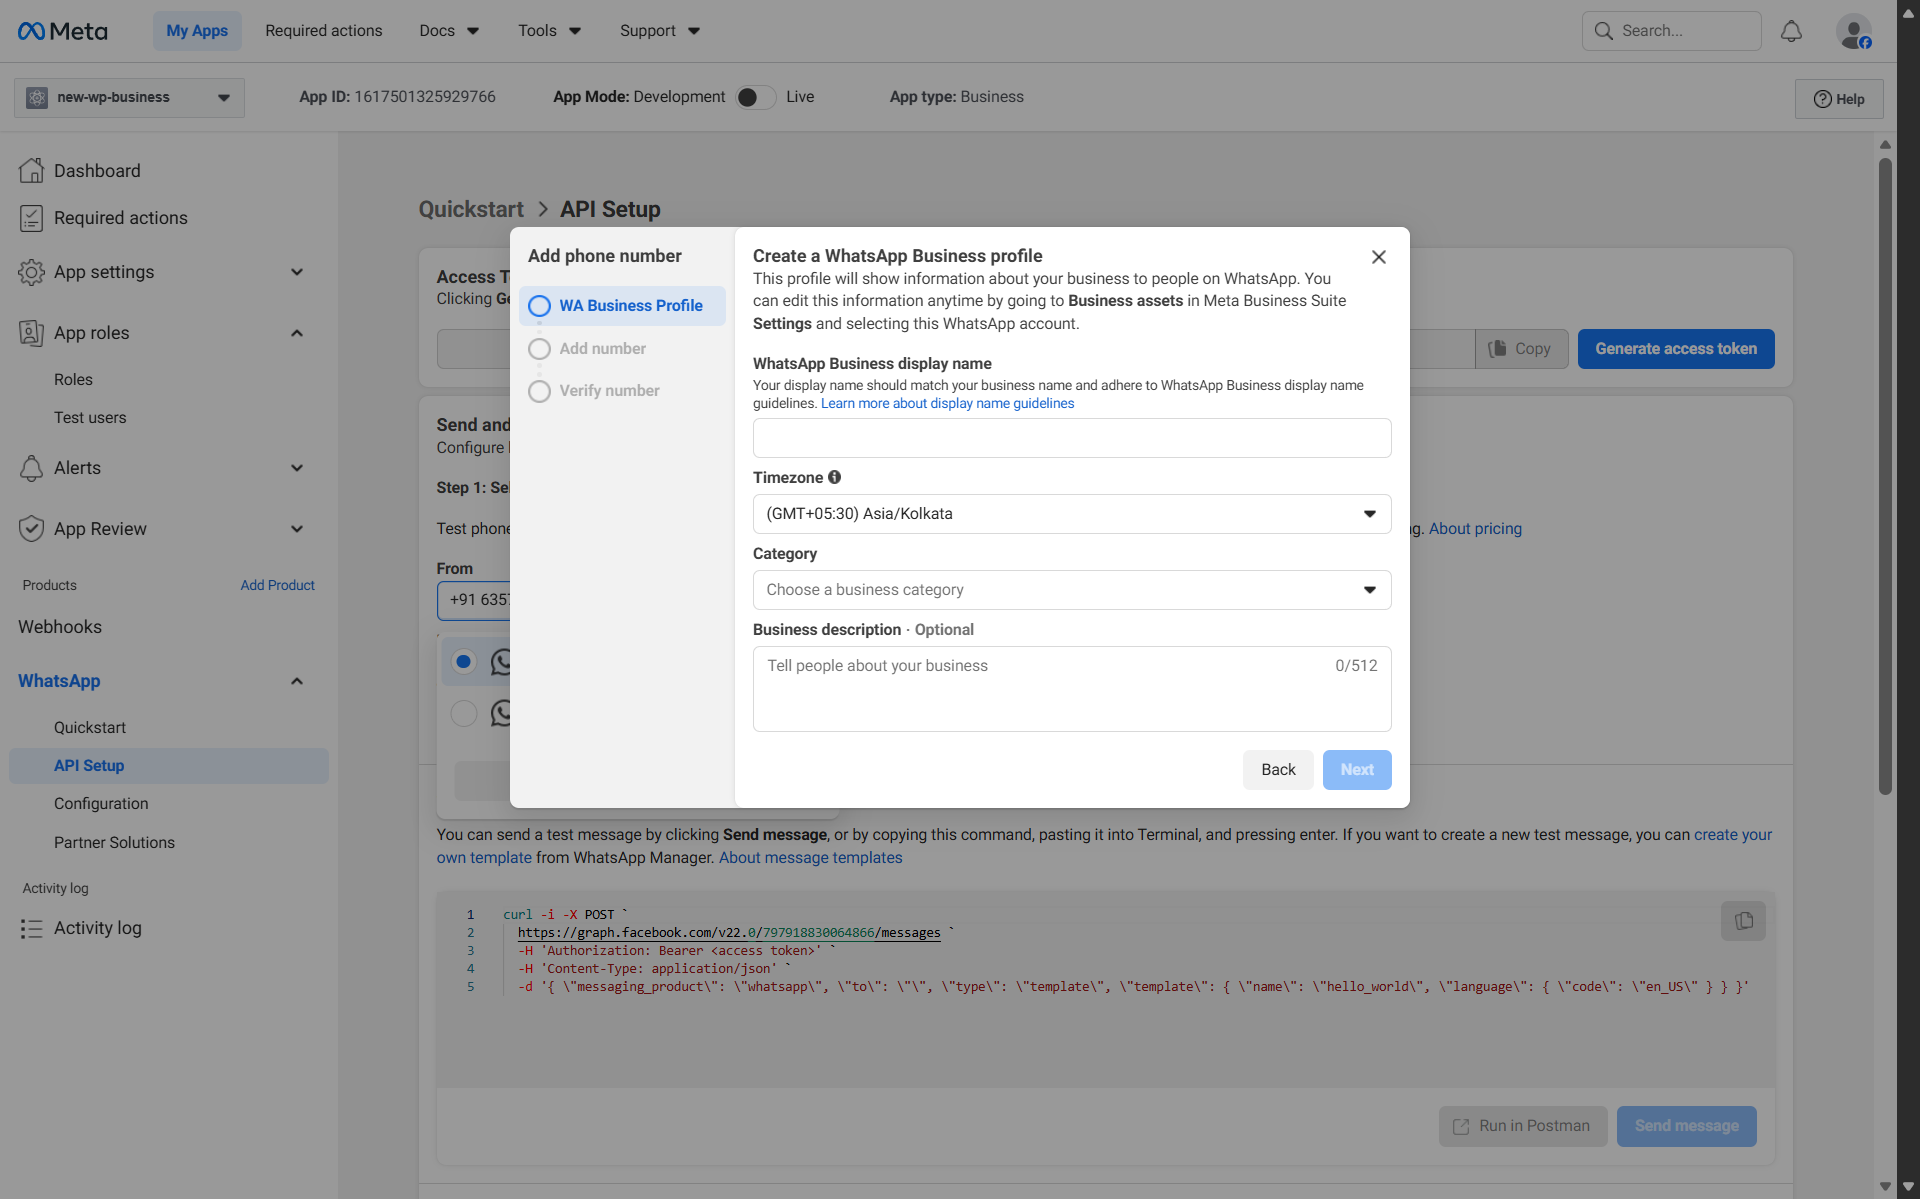Expand the App Review section
The height and width of the screenshot is (1199, 1920).
(297, 529)
